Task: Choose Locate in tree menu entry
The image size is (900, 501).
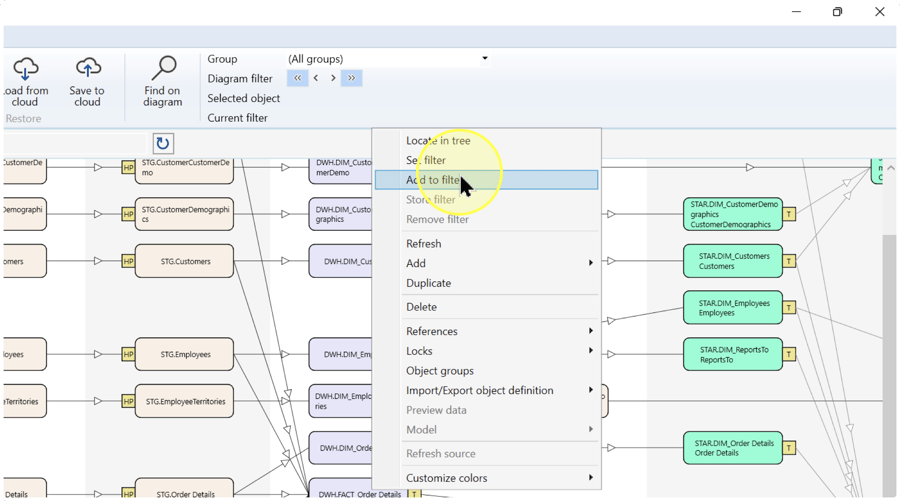Action: coord(486,141)
